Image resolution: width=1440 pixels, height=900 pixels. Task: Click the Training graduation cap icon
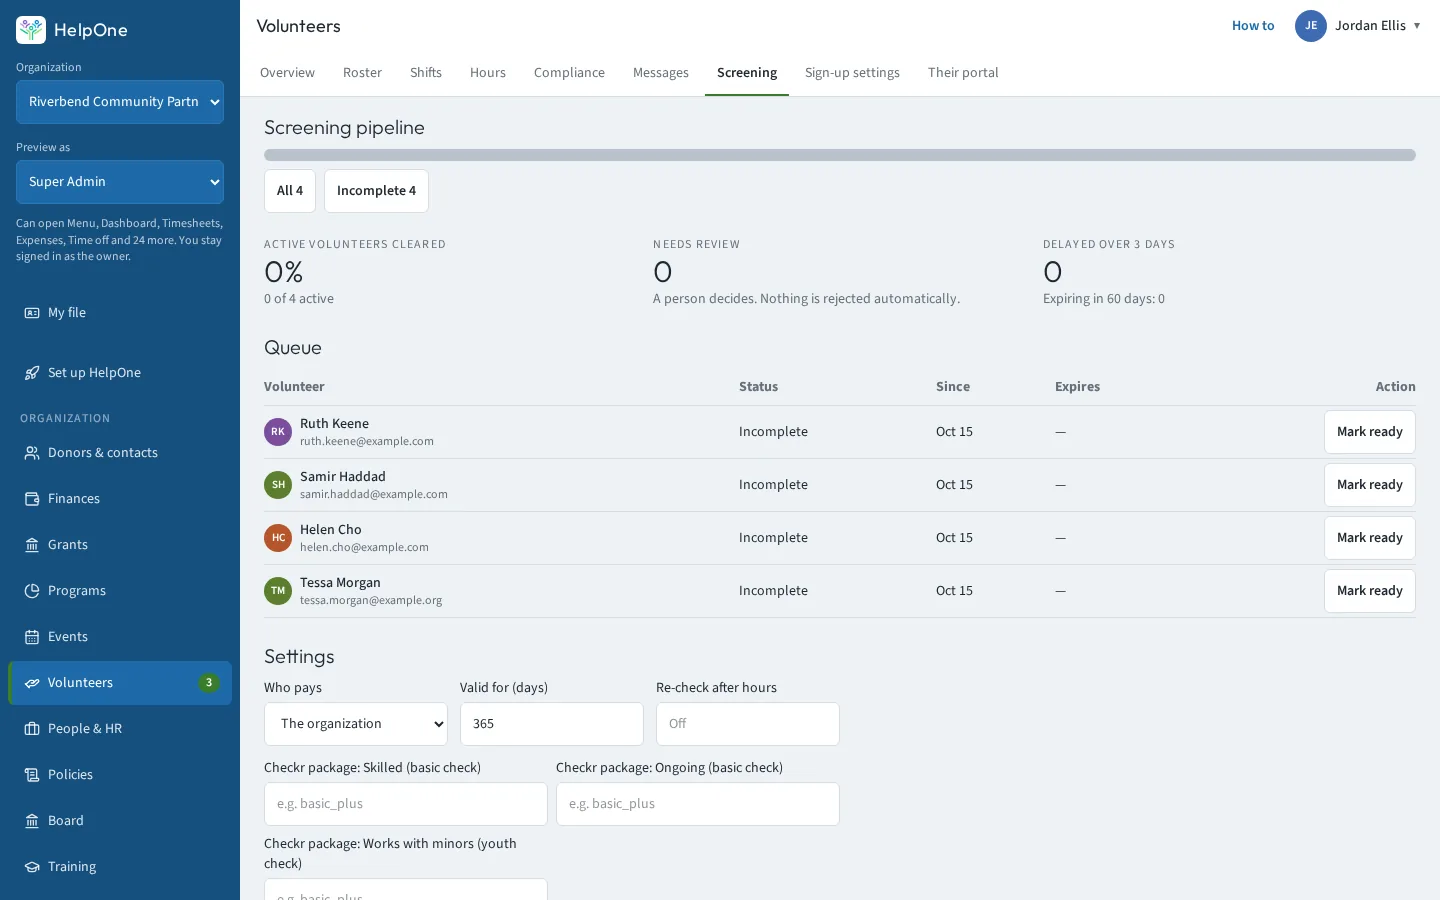click(x=32, y=867)
